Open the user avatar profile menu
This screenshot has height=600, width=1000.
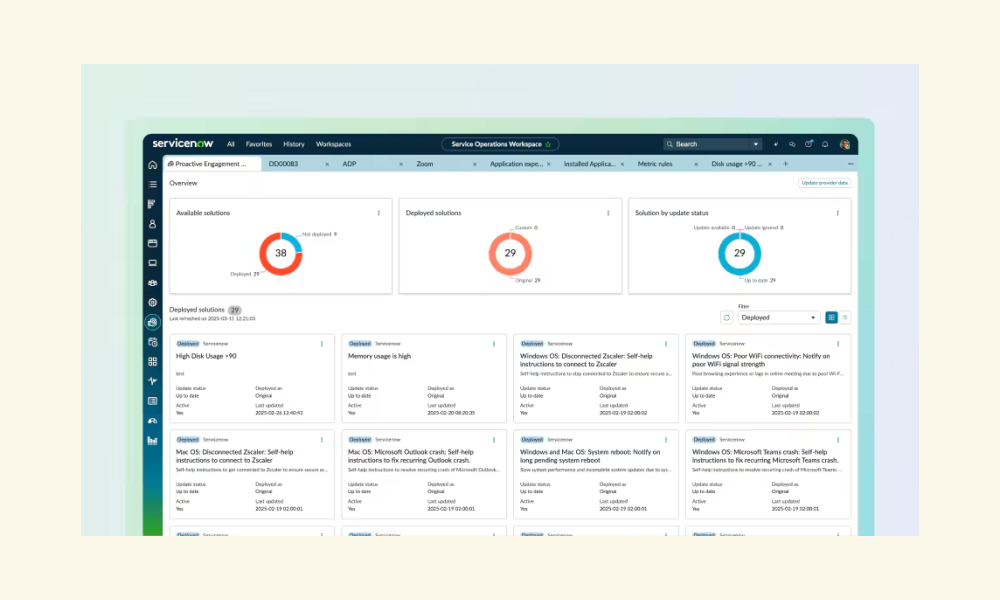tap(844, 144)
